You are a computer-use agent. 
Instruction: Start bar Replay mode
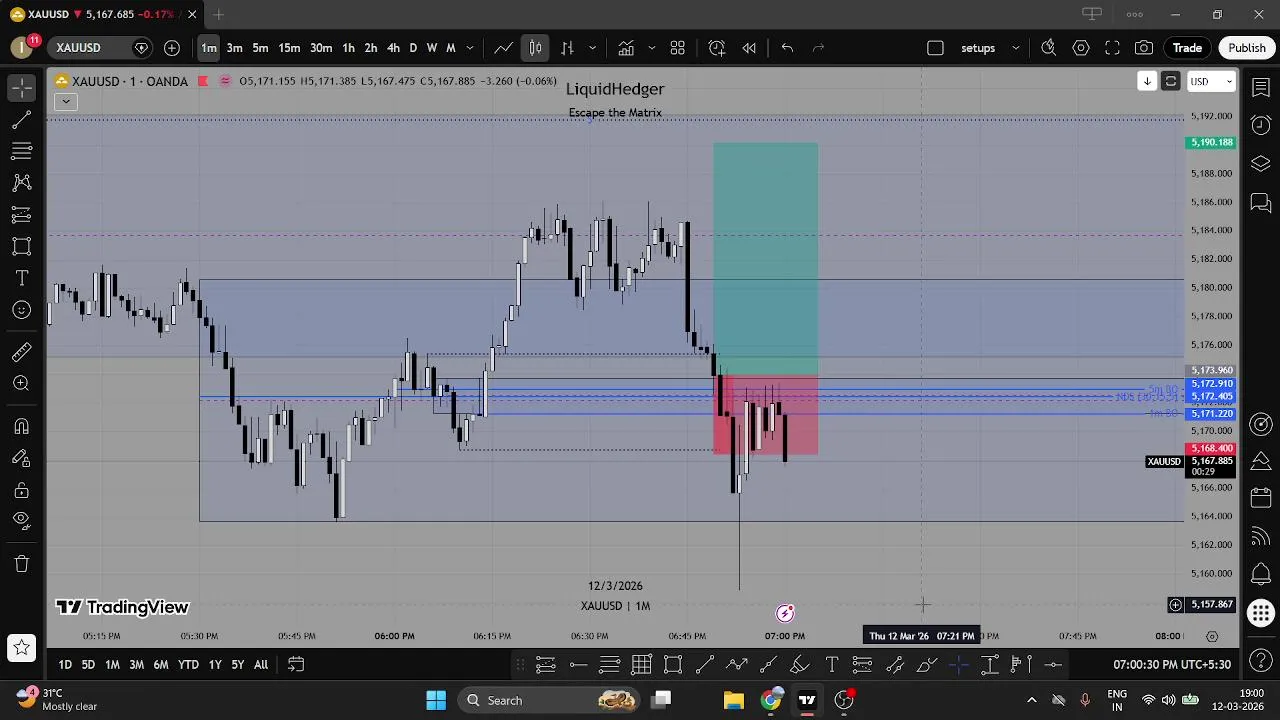[749, 48]
